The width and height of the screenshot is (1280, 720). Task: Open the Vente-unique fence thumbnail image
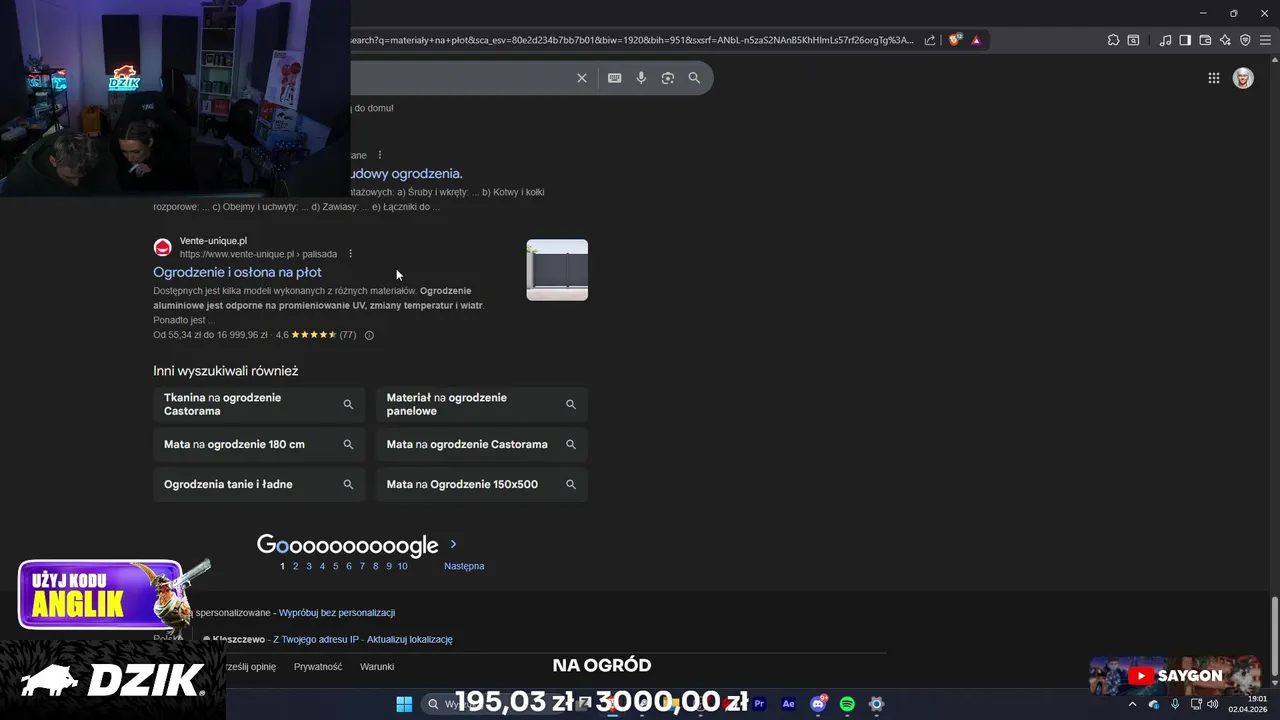(x=557, y=270)
